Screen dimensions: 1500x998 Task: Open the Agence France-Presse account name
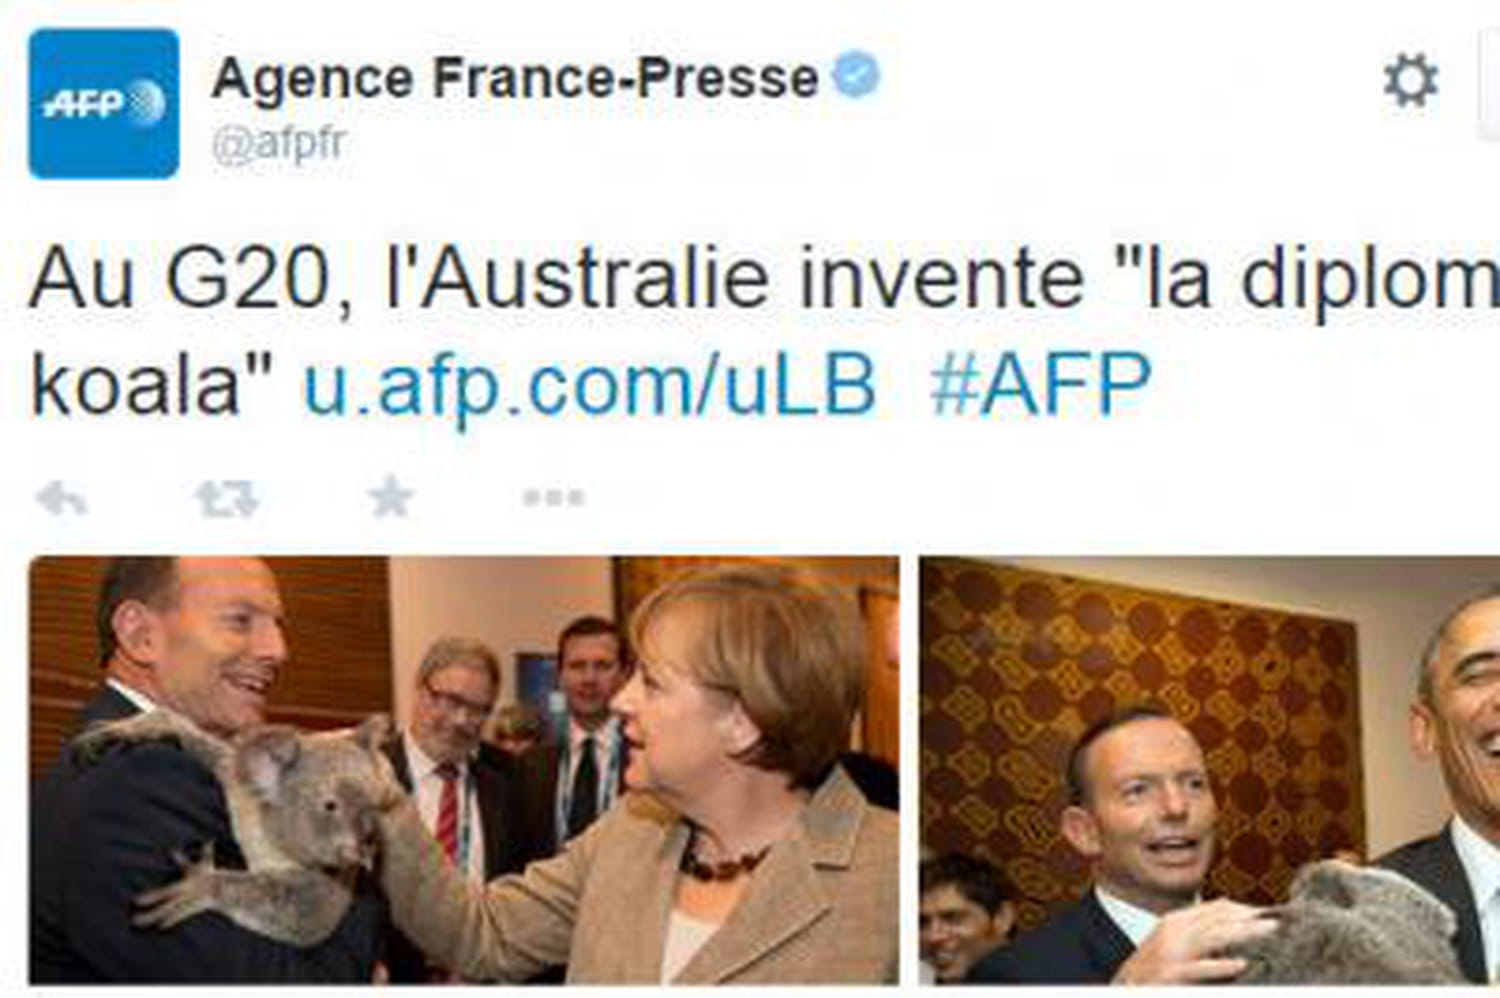tap(515, 78)
